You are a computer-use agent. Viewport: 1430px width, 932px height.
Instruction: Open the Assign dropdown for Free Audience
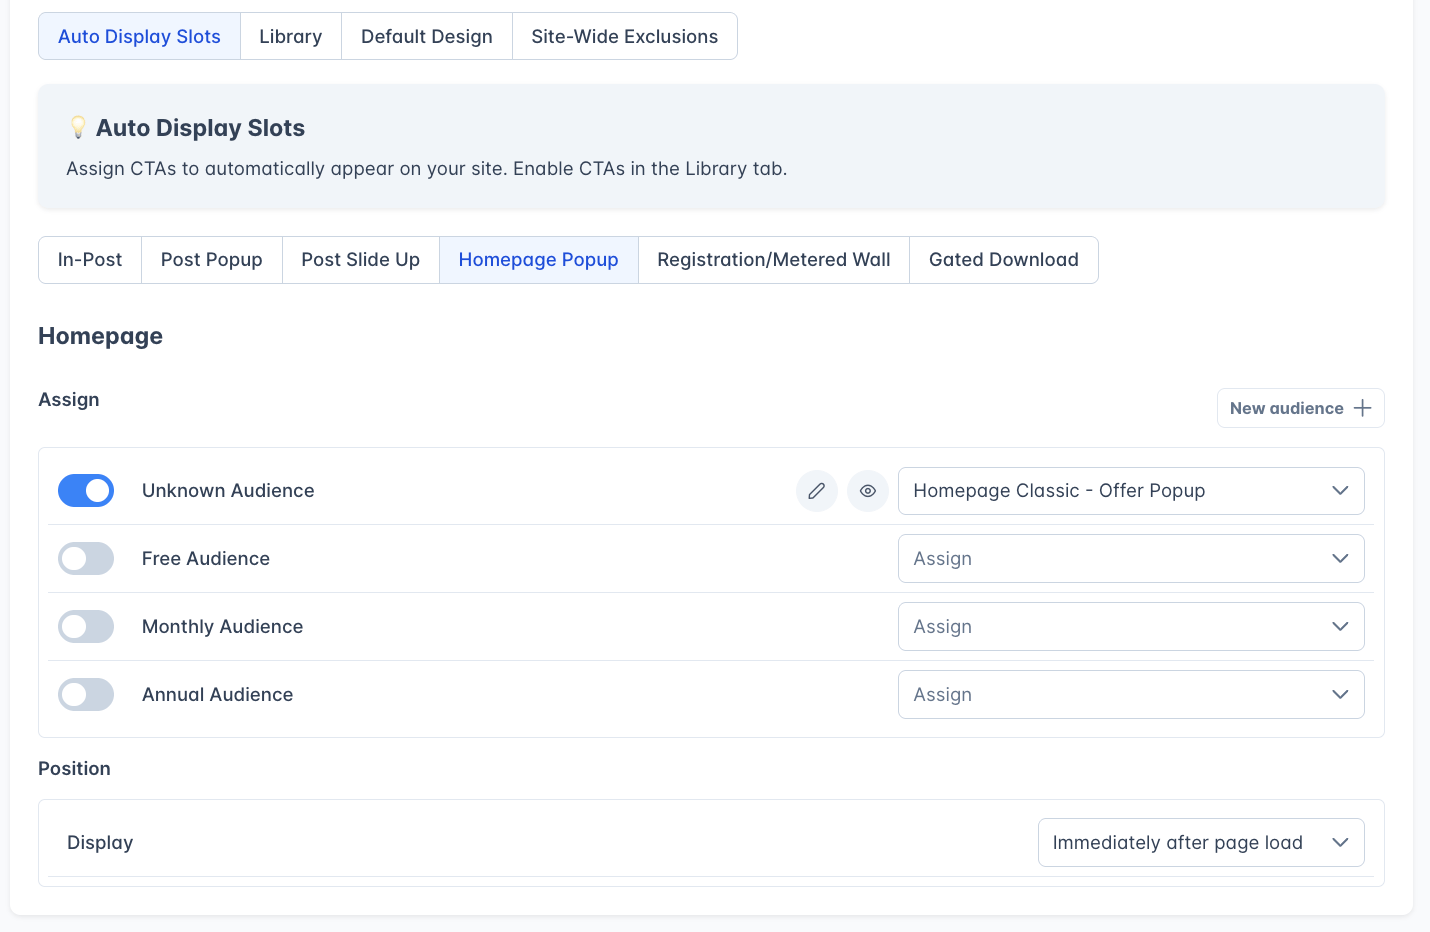pos(1131,559)
